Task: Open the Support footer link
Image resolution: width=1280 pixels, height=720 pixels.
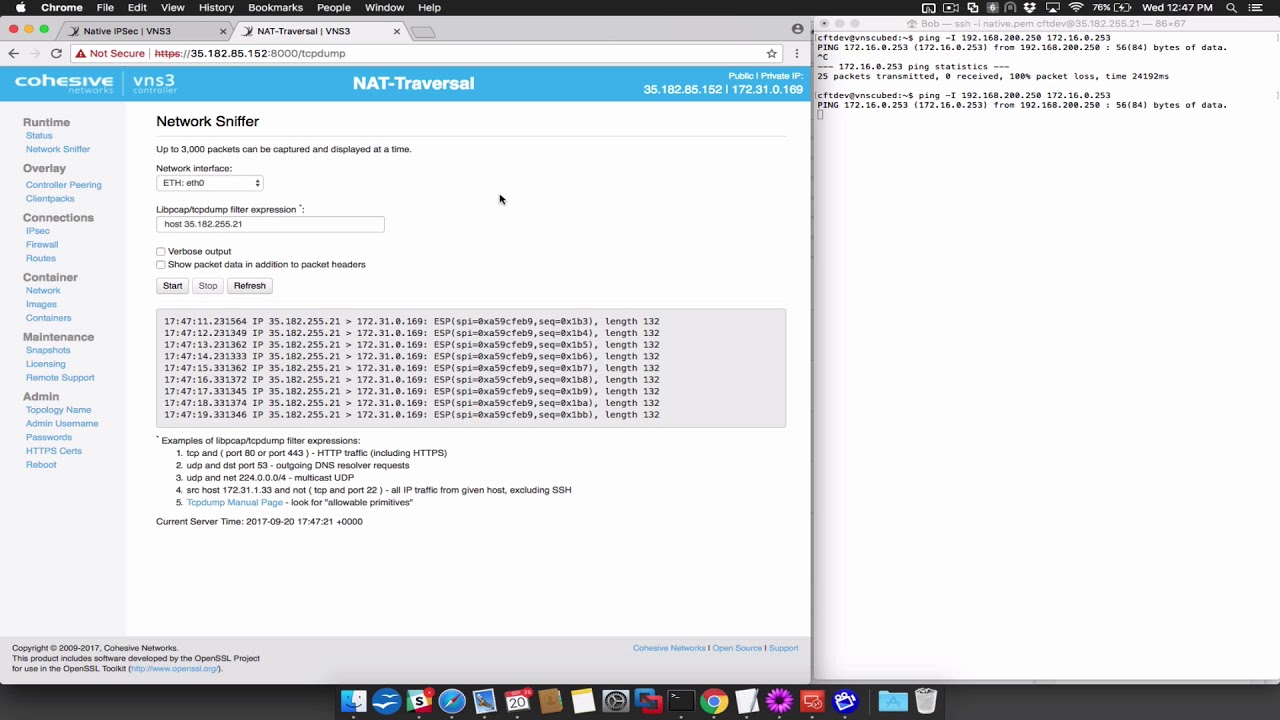Action: click(x=784, y=648)
